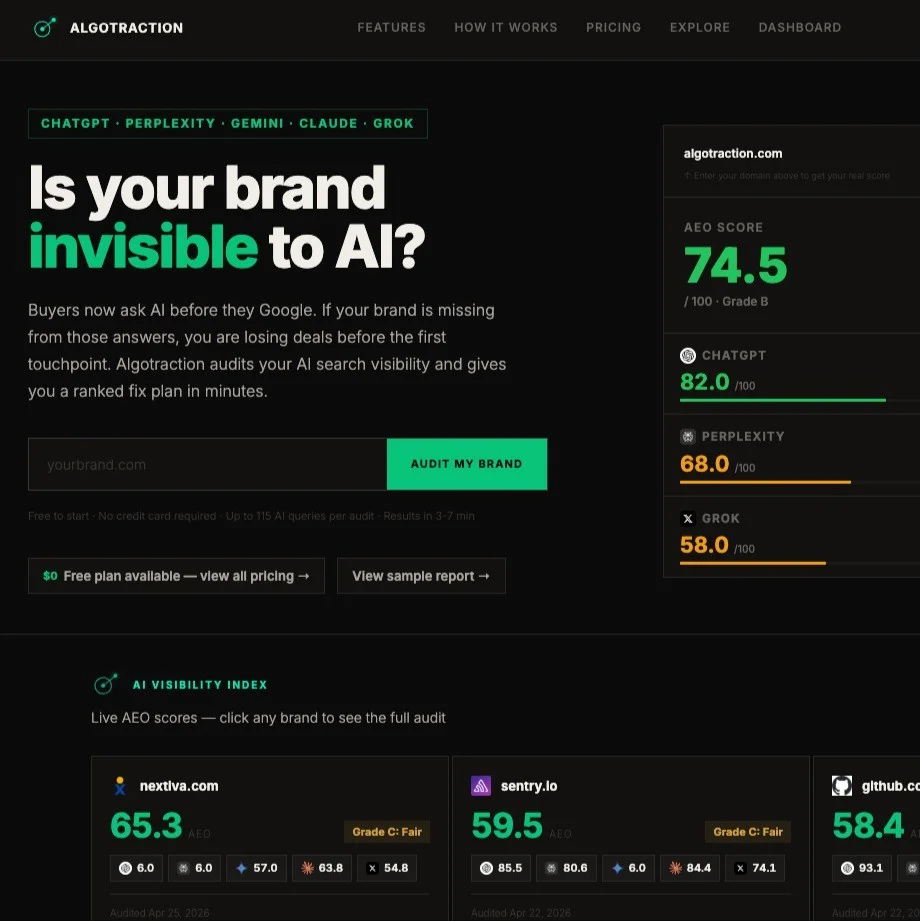
Task: Click the Algotraction logo icon in header
Action: pos(45,27)
